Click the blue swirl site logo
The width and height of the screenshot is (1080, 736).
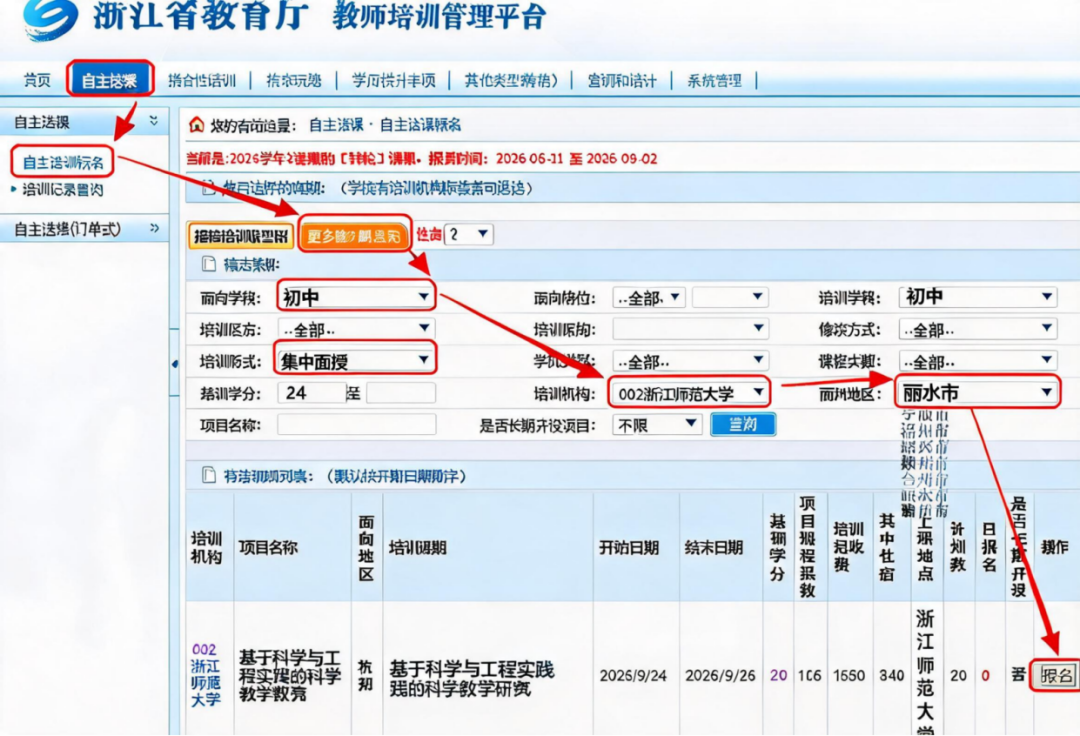pos(50,17)
